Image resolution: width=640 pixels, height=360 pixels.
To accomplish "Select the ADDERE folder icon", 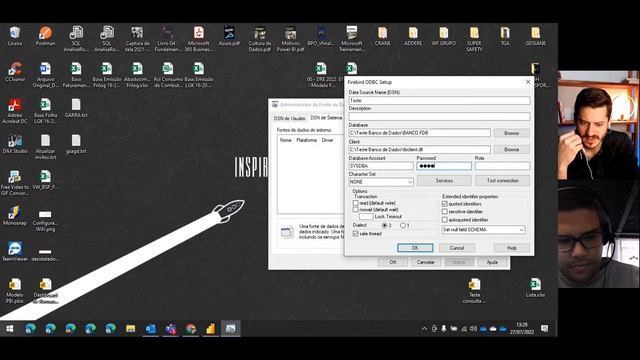I will point(413,36).
